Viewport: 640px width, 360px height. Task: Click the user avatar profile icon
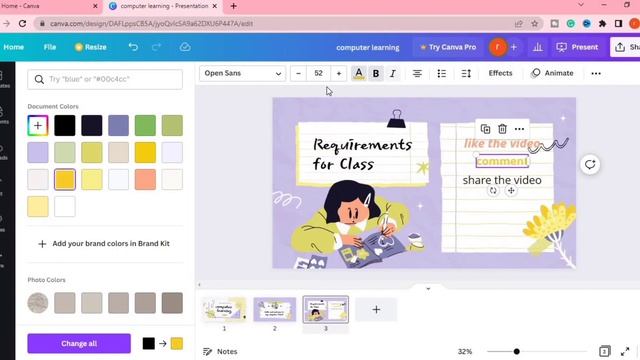click(x=498, y=47)
